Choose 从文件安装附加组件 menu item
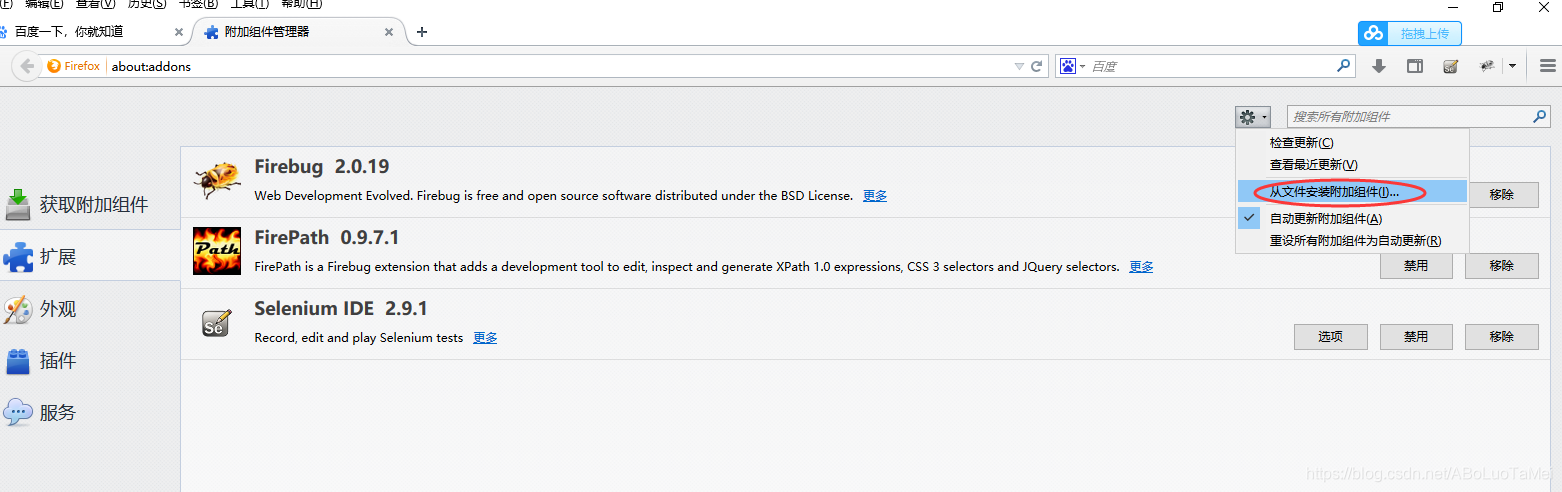 pos(1352,191)
